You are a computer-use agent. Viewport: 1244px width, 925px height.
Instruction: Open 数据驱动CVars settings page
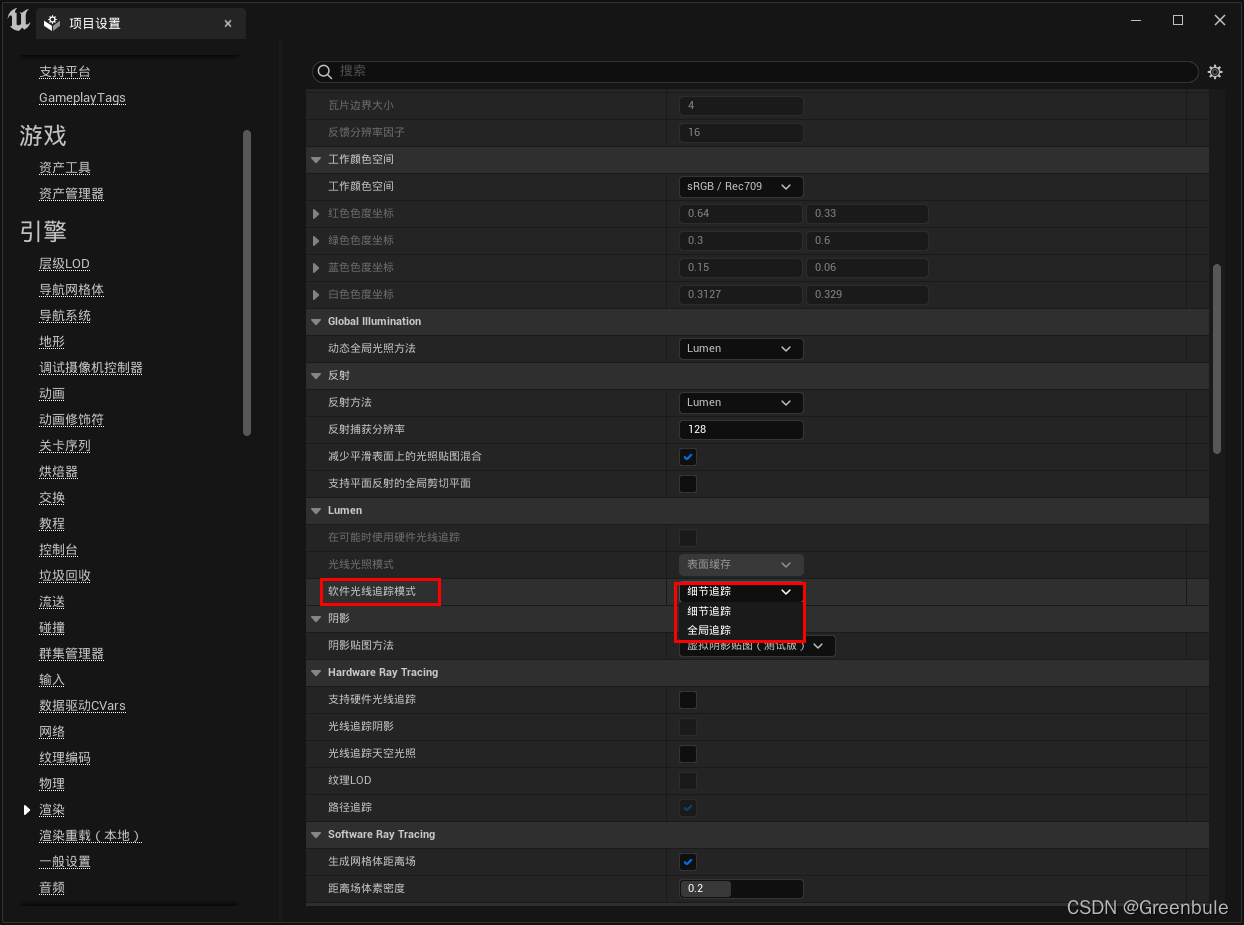pos(82,706)
